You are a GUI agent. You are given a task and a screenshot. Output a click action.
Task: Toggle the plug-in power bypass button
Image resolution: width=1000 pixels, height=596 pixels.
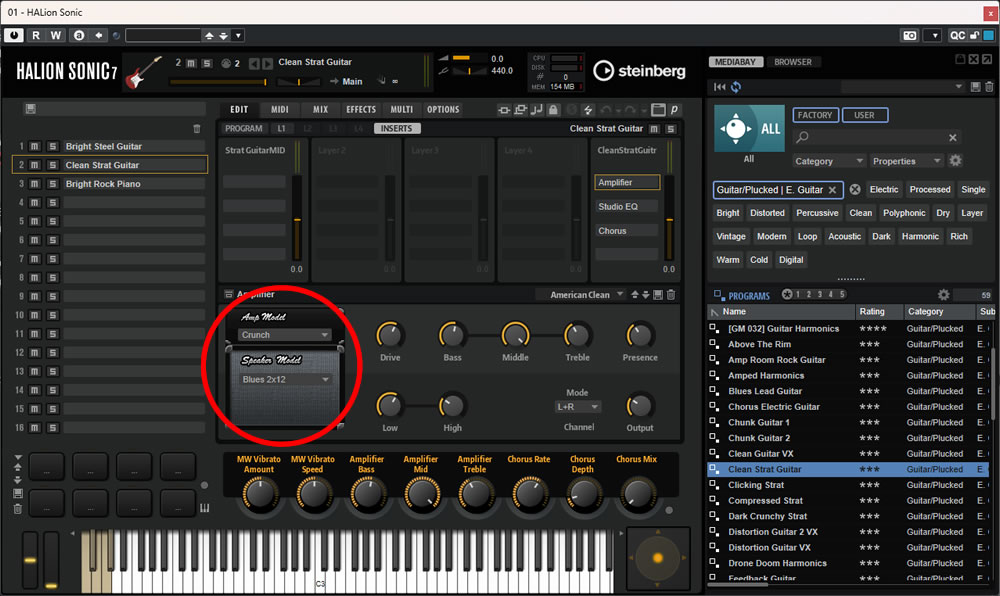coord(14,36)
